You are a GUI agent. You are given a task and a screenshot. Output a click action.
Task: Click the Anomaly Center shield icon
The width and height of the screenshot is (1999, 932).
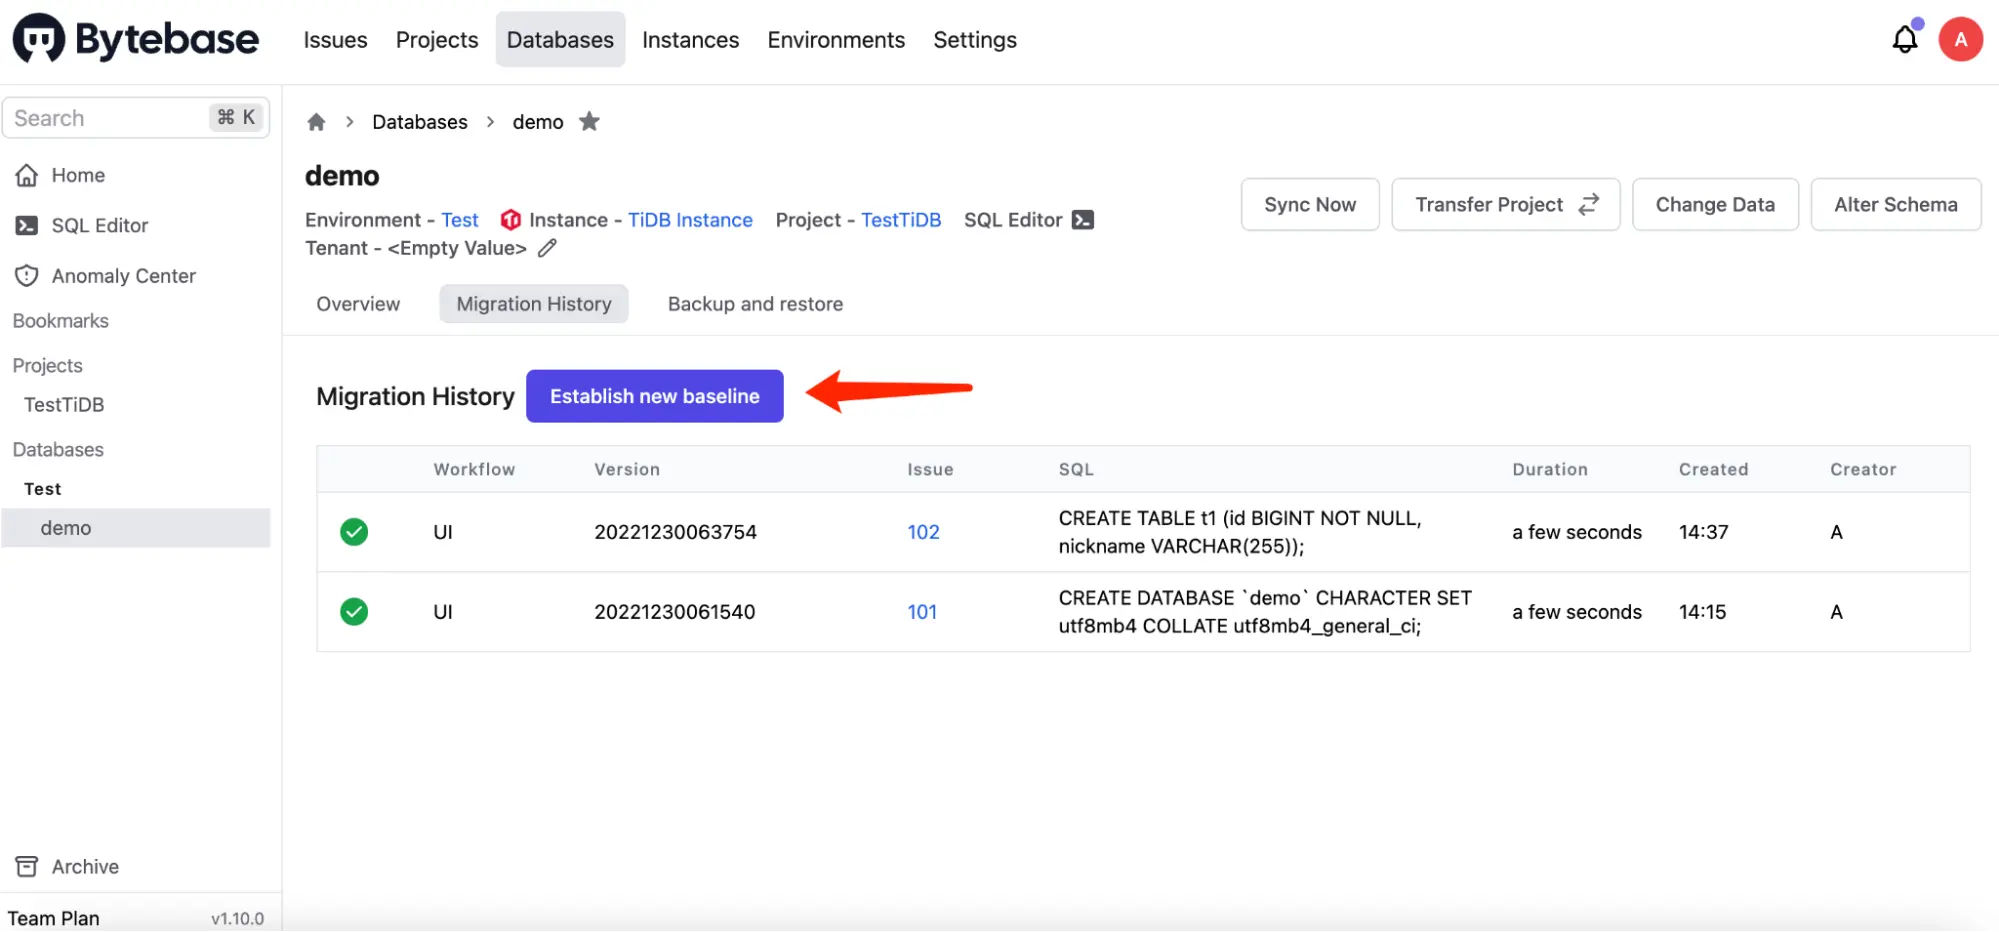coord(27,276)
